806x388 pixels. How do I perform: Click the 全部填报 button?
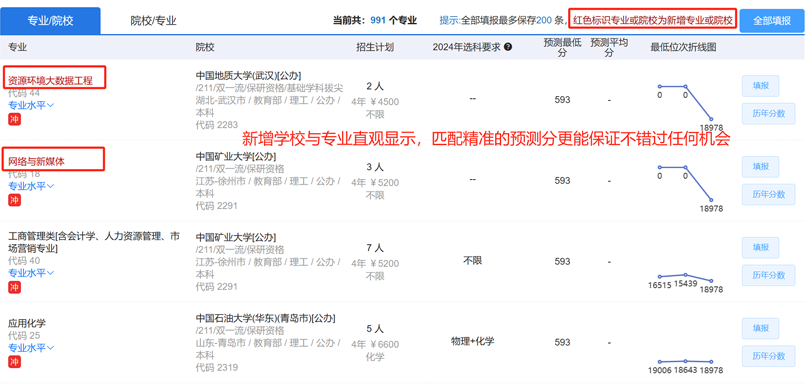click(x=772, y=21)
